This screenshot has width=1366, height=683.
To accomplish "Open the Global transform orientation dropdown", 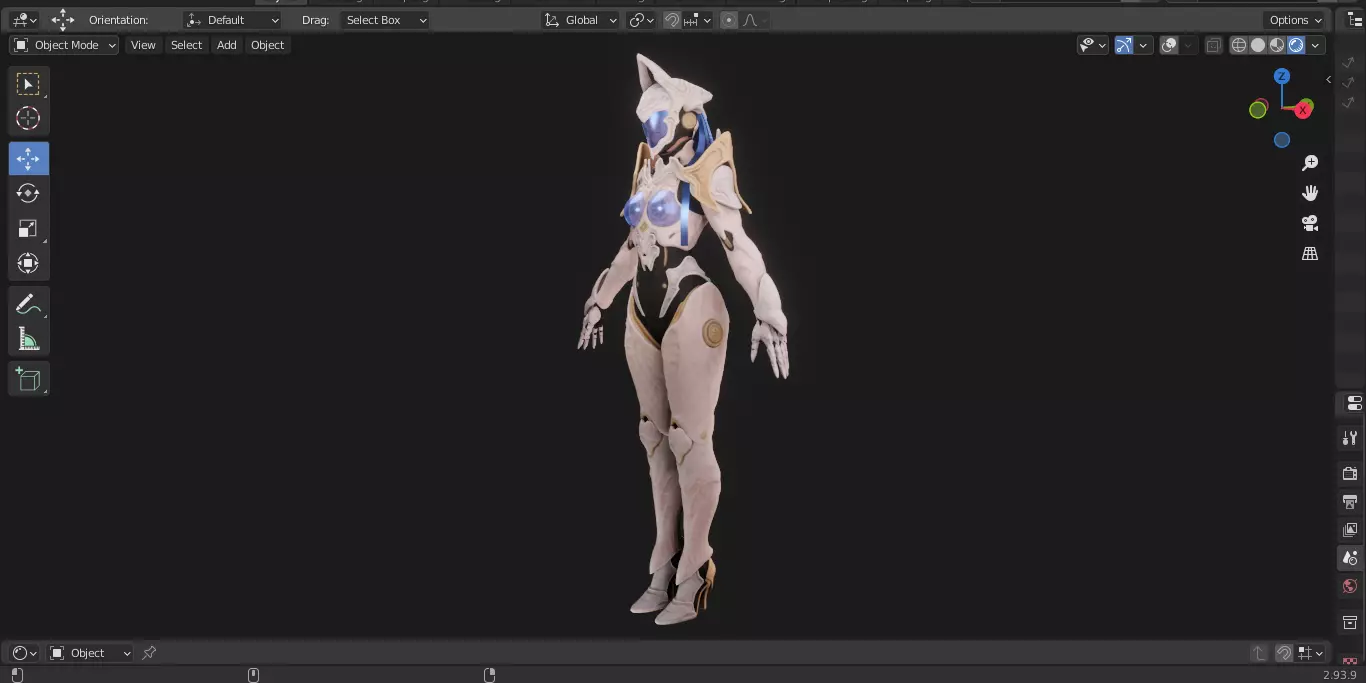I will pos(580,20).
